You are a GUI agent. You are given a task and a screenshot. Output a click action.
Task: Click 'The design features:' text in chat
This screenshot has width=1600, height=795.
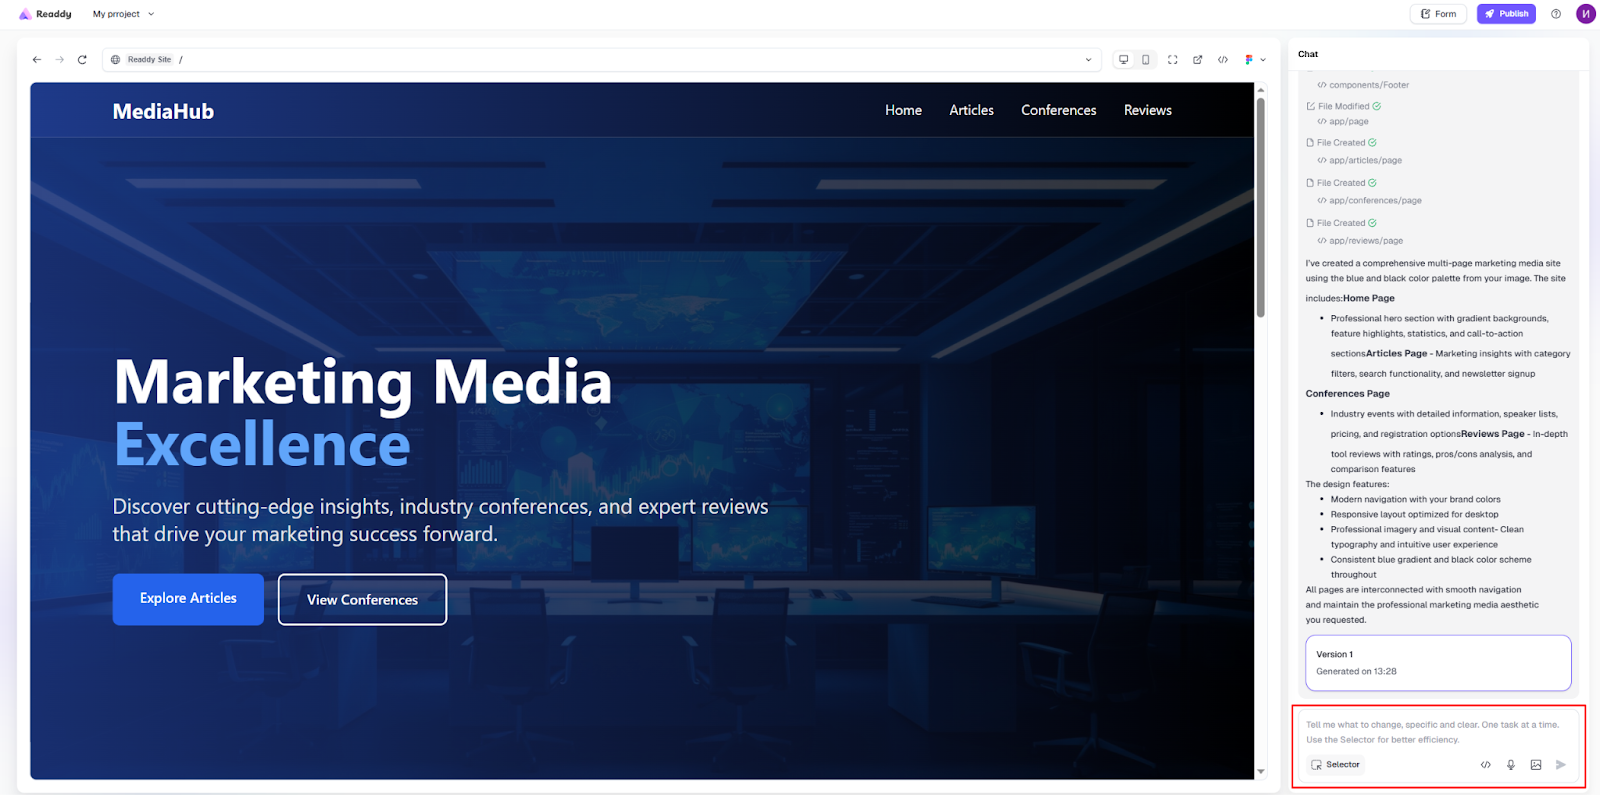click(1347, 484)
